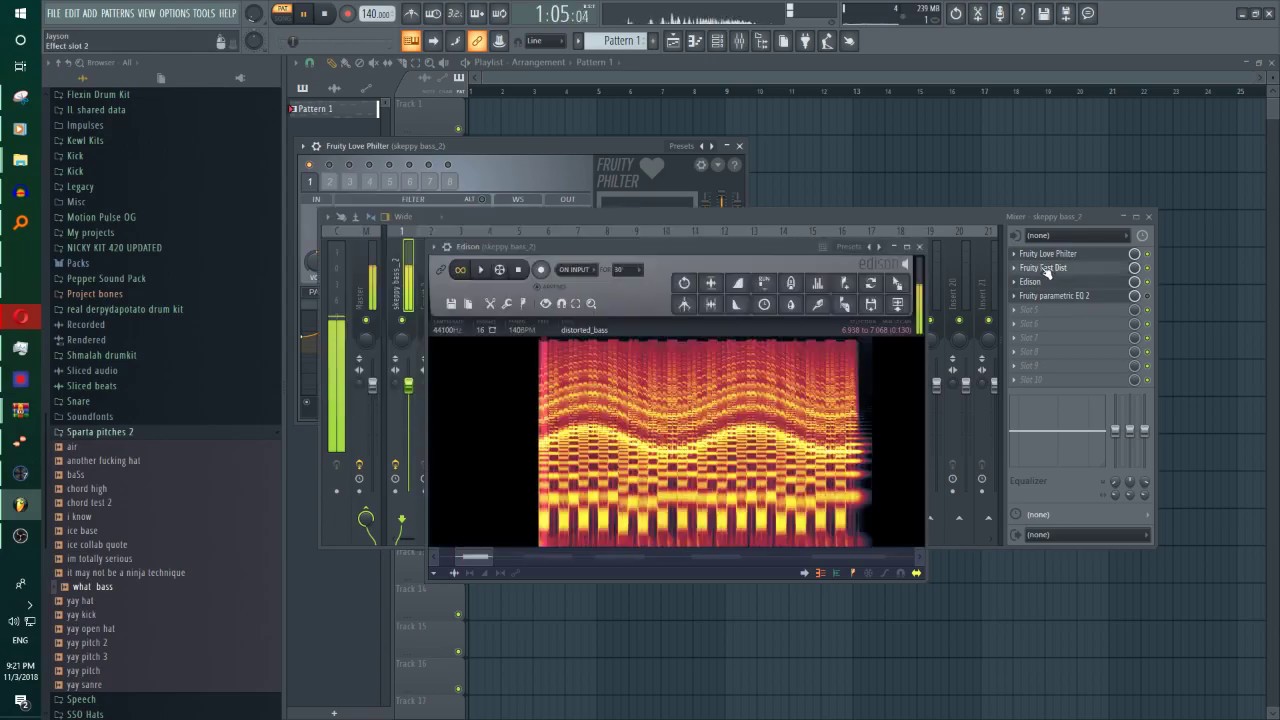Click the mixer faders icon in the view toolbar
This screenshot has width=1280, height=720.
pyautogui.click(x=739, y=41)
